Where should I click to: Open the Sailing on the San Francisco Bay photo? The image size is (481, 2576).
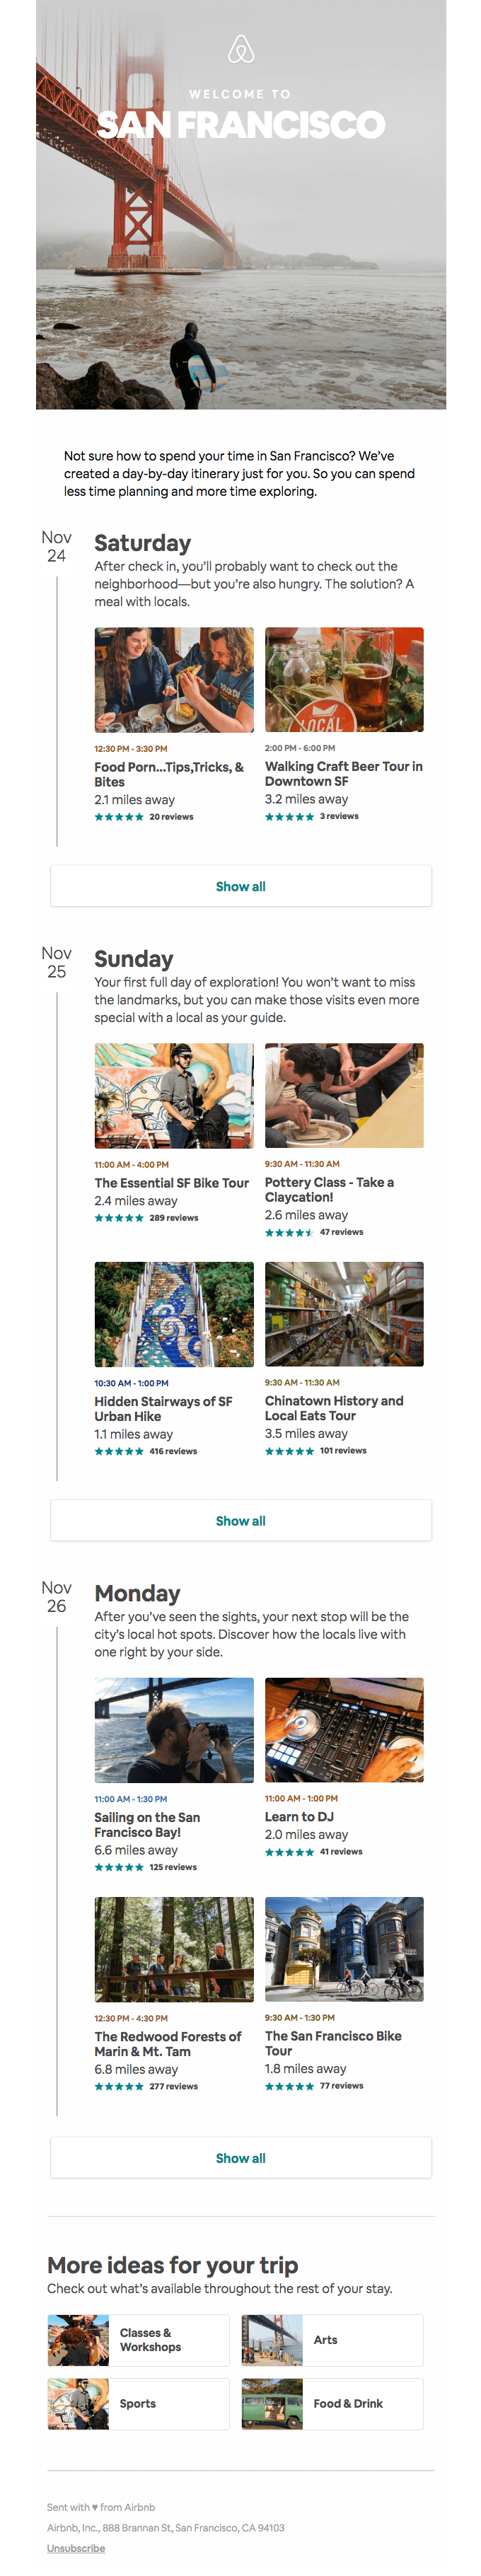click(x=174, y=1730)
